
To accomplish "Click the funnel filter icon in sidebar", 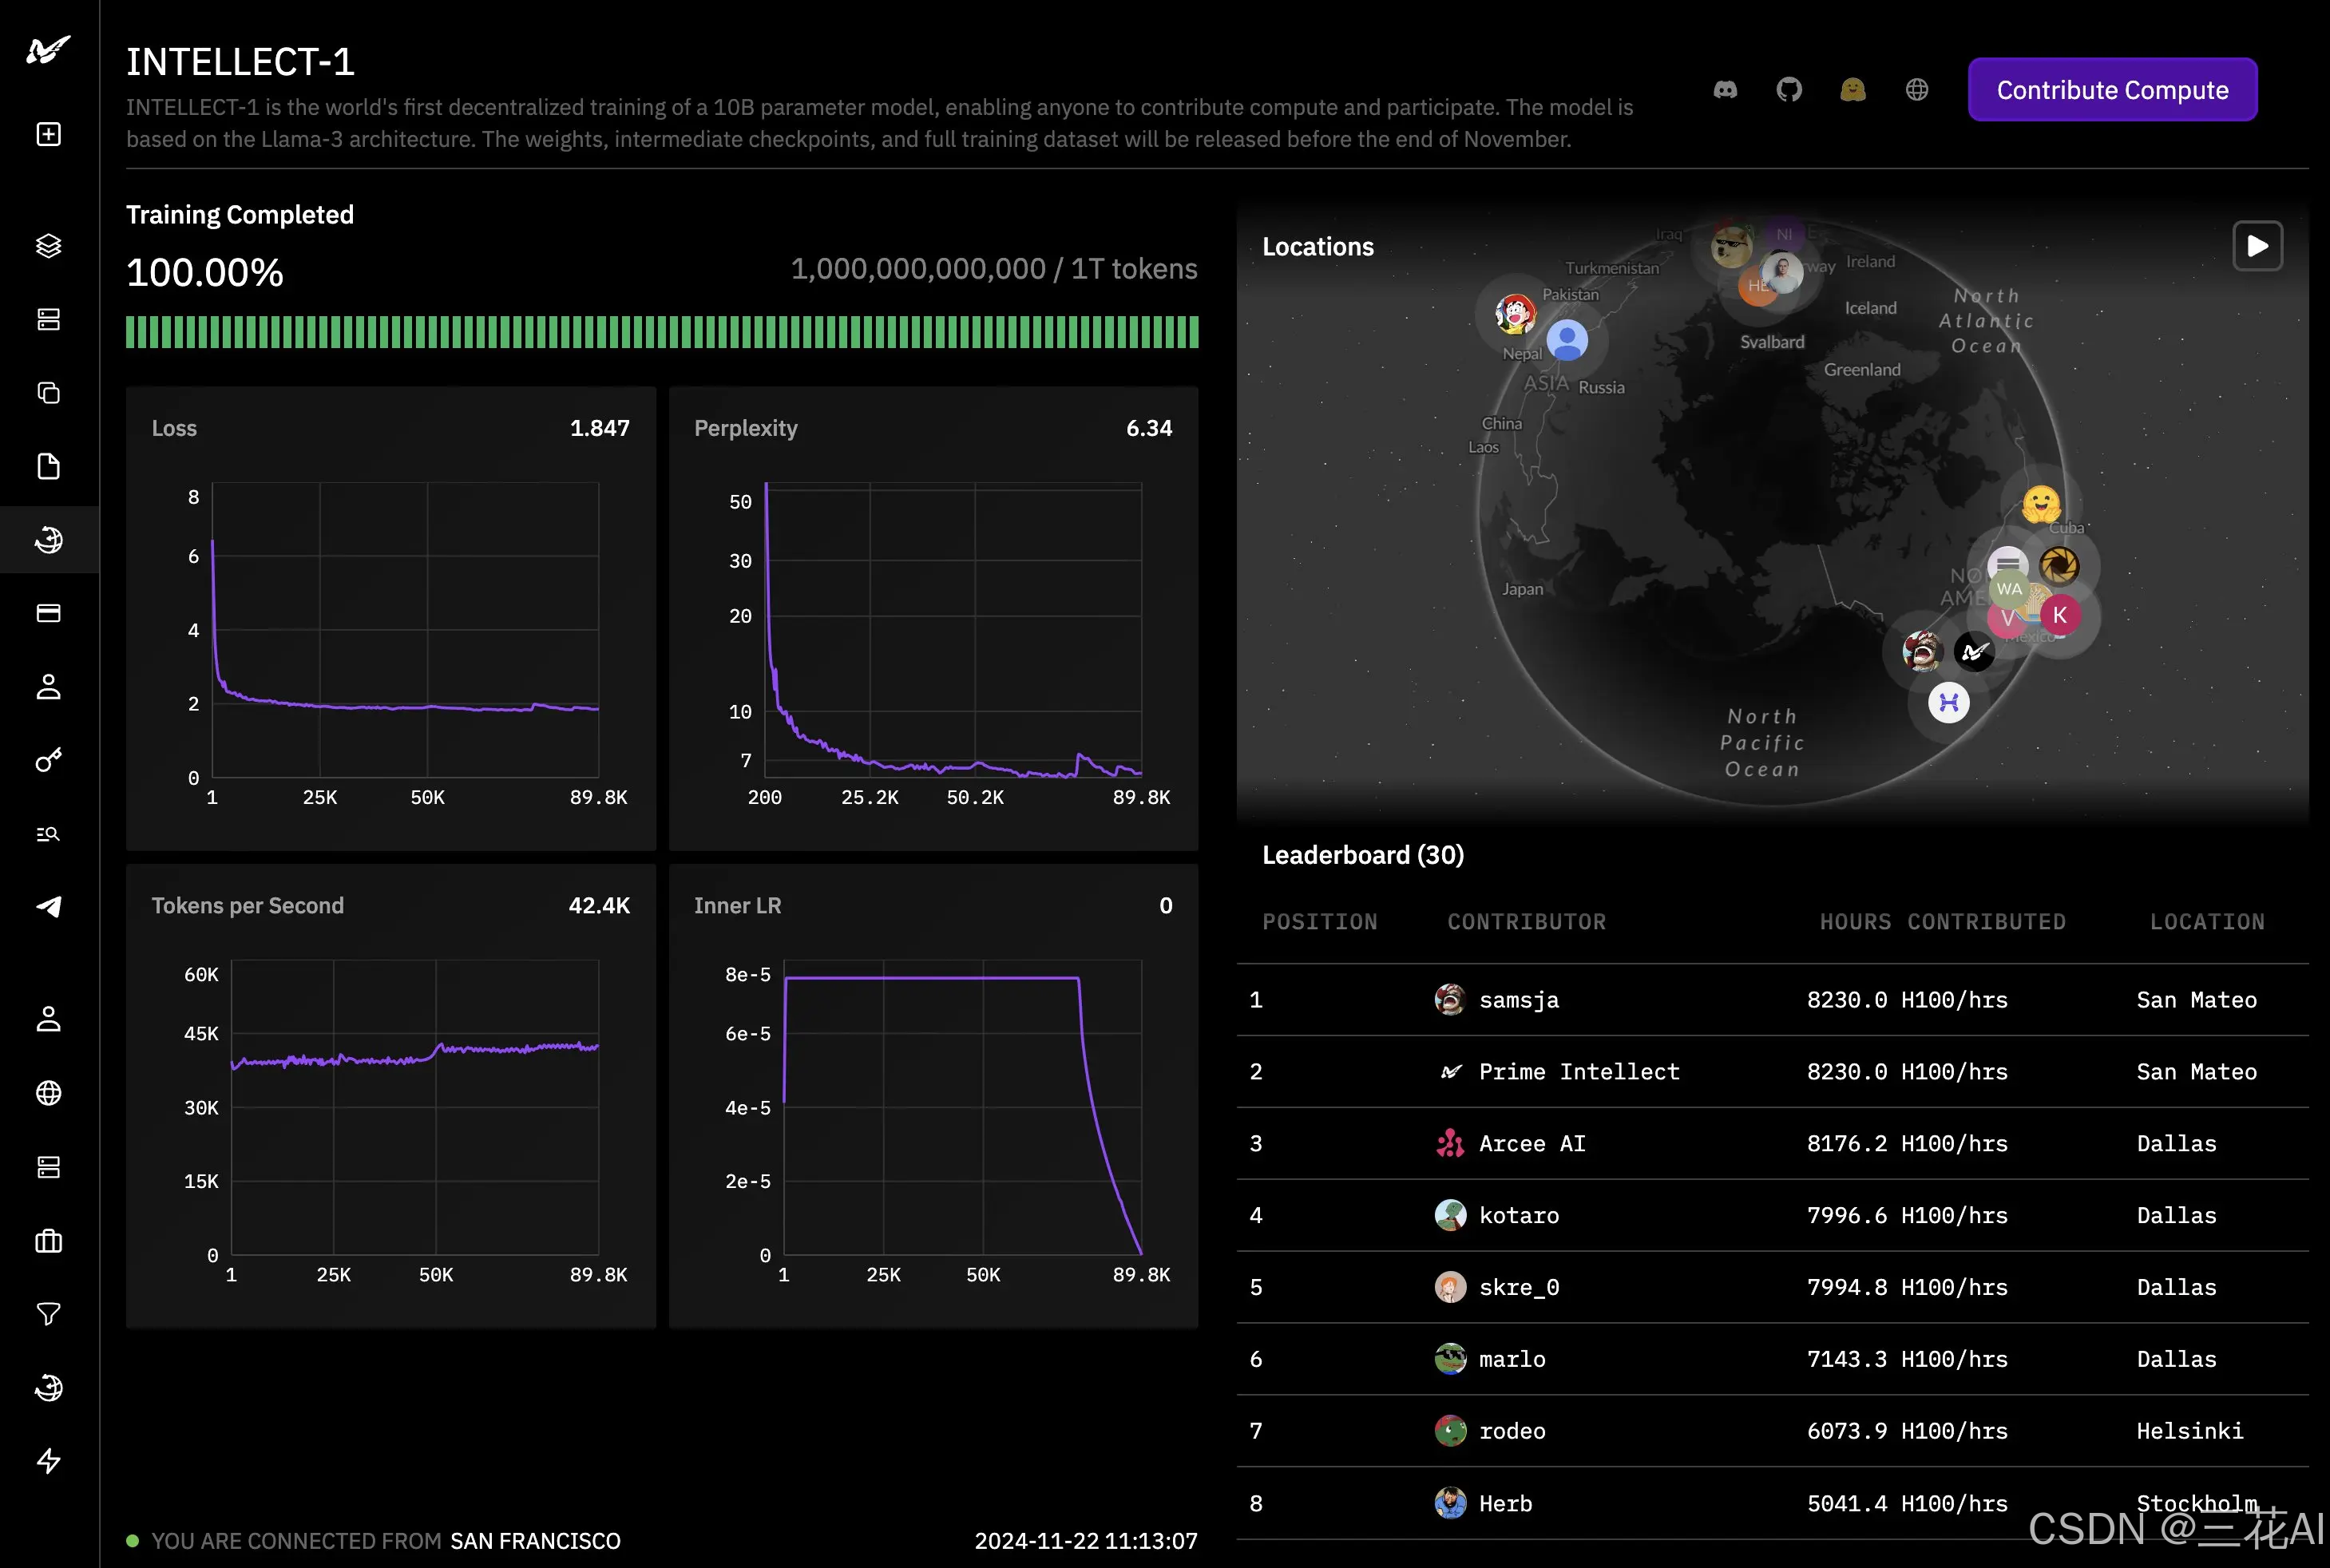I will 48,1314.
